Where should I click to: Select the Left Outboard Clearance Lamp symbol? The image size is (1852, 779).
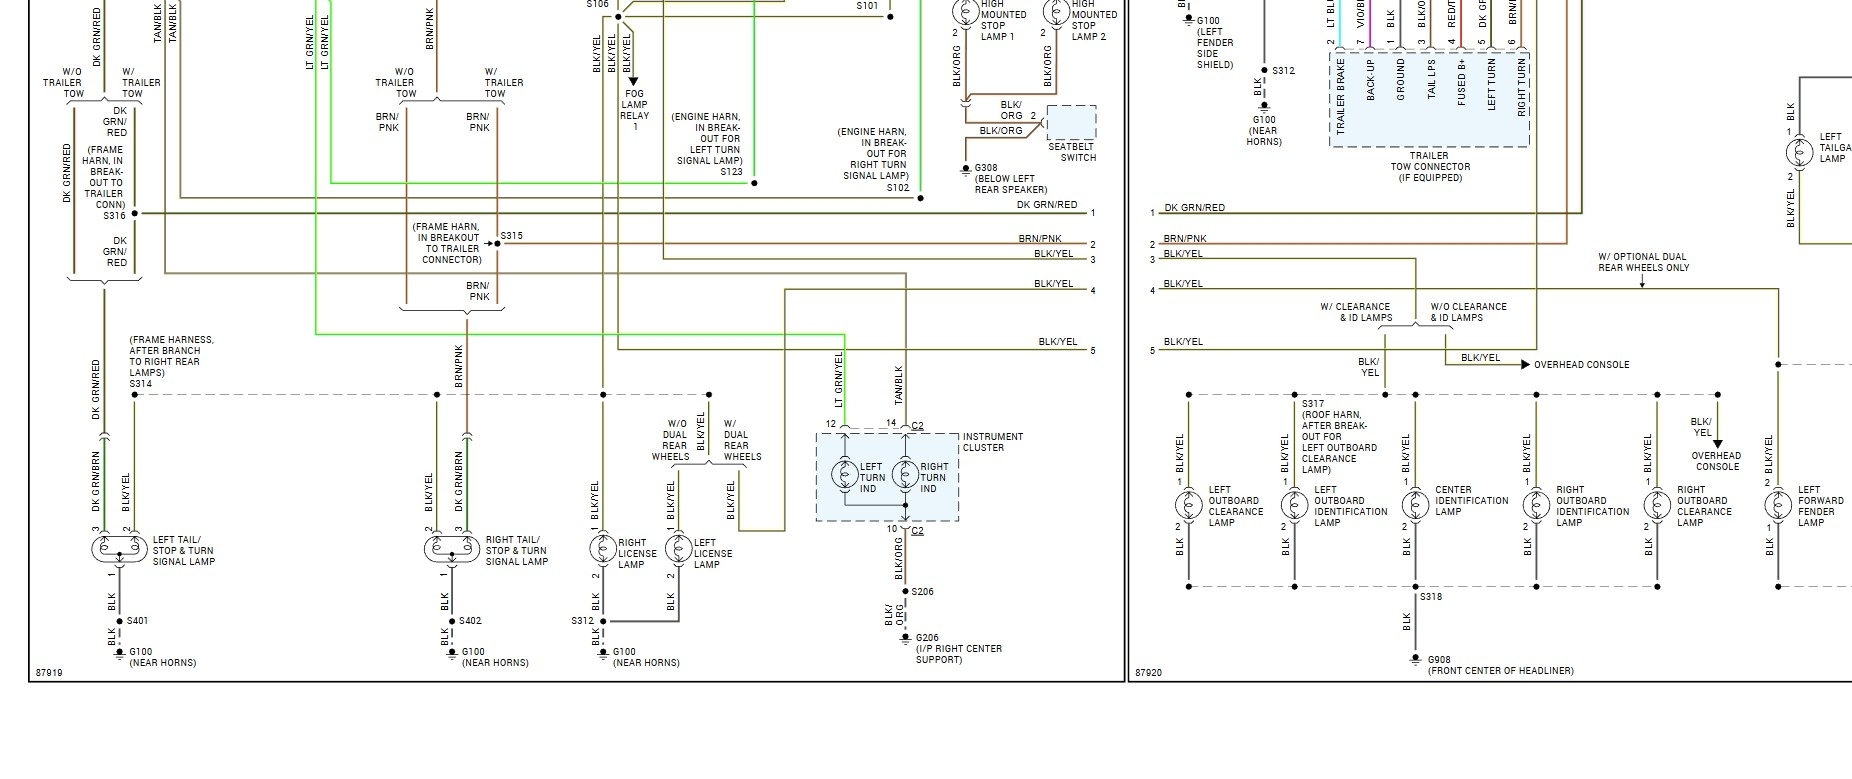[1188, 505]
